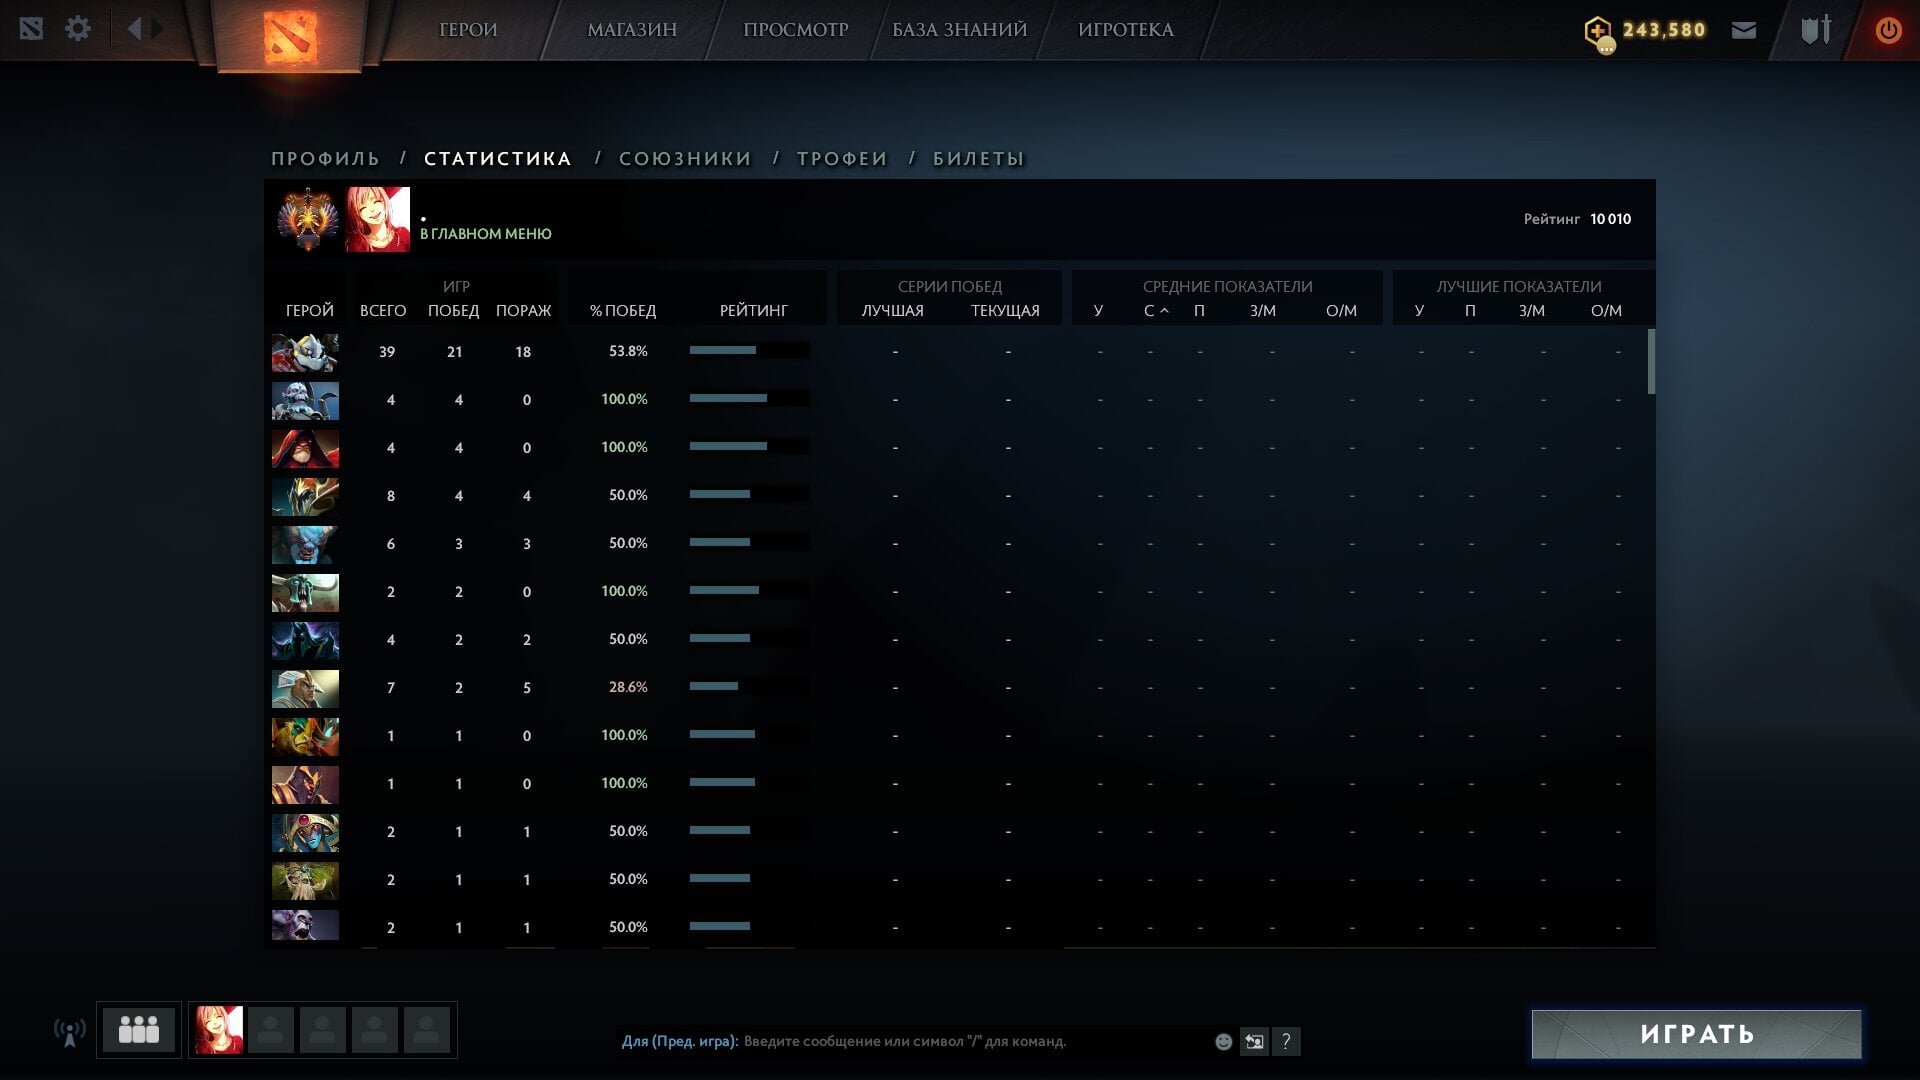Open the ТРОФЕИ section link

pyautogui.click(x=841, y=159)
